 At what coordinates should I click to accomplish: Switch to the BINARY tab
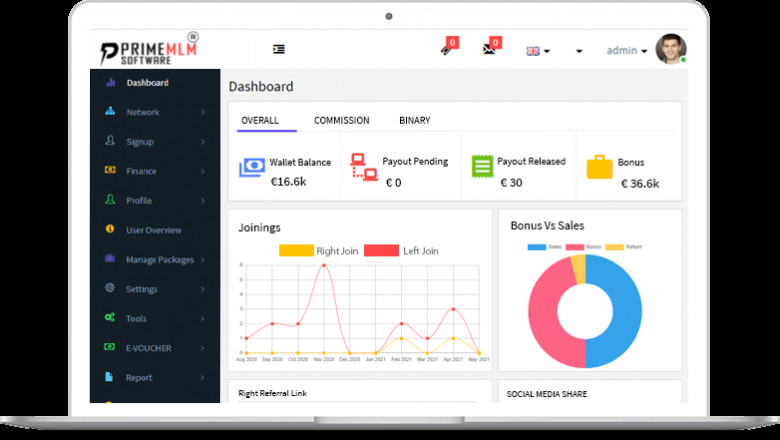coord(414,120)
